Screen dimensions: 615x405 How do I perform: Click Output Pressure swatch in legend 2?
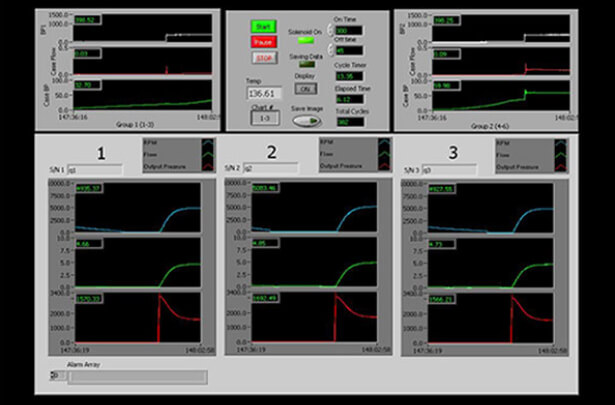(x=384, y=165)
